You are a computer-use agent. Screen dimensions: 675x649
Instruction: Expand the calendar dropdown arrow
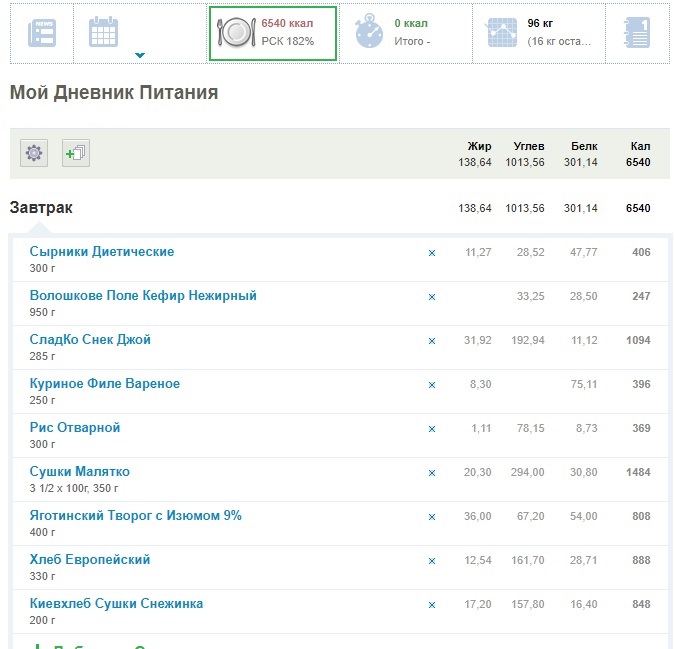click(140, 55)
